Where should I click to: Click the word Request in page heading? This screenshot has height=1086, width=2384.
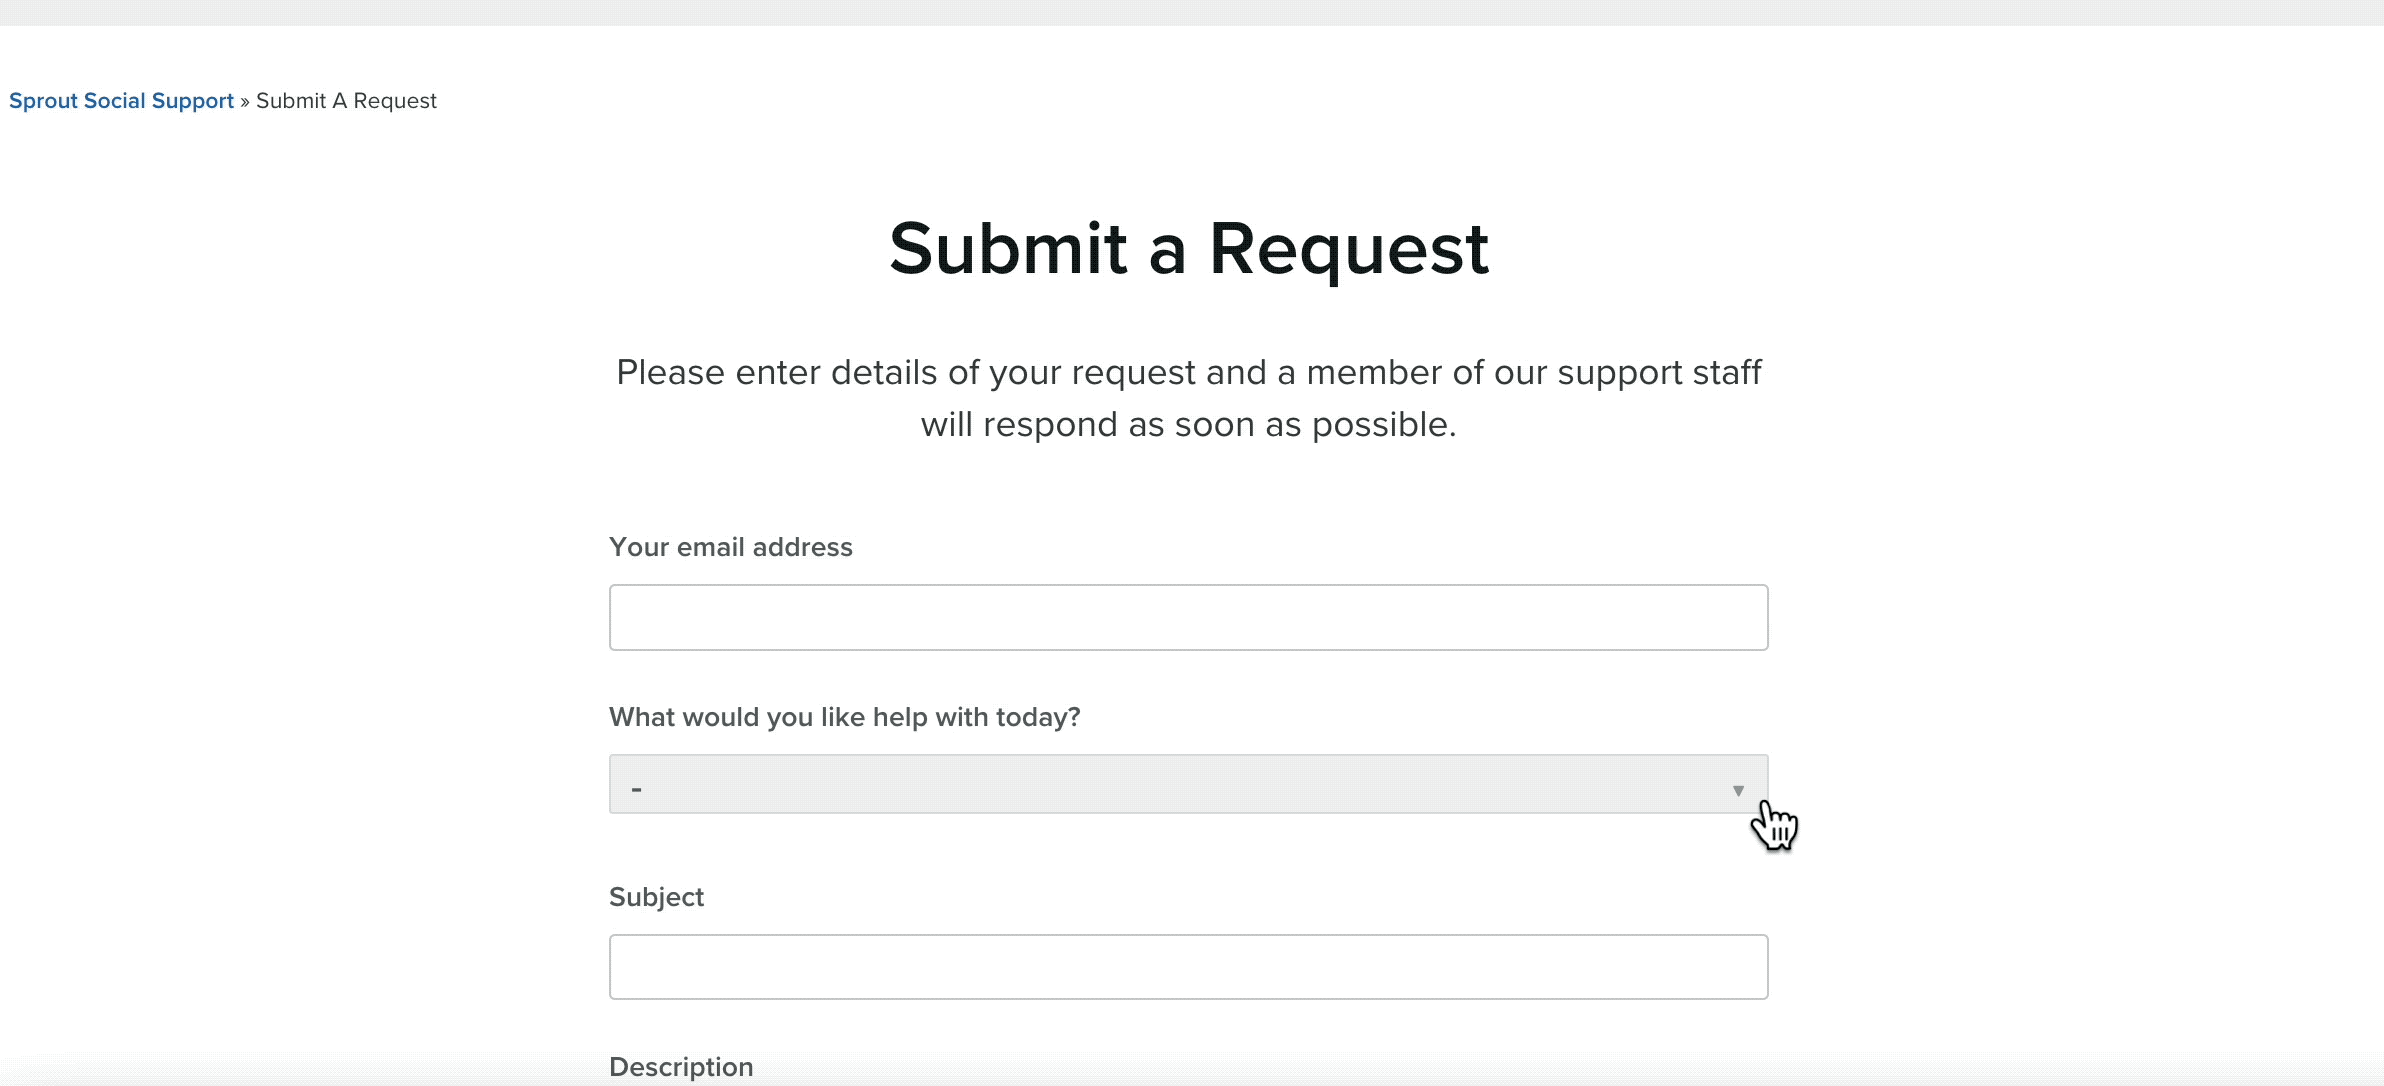pyautogui.click(x=1349, y=250)
